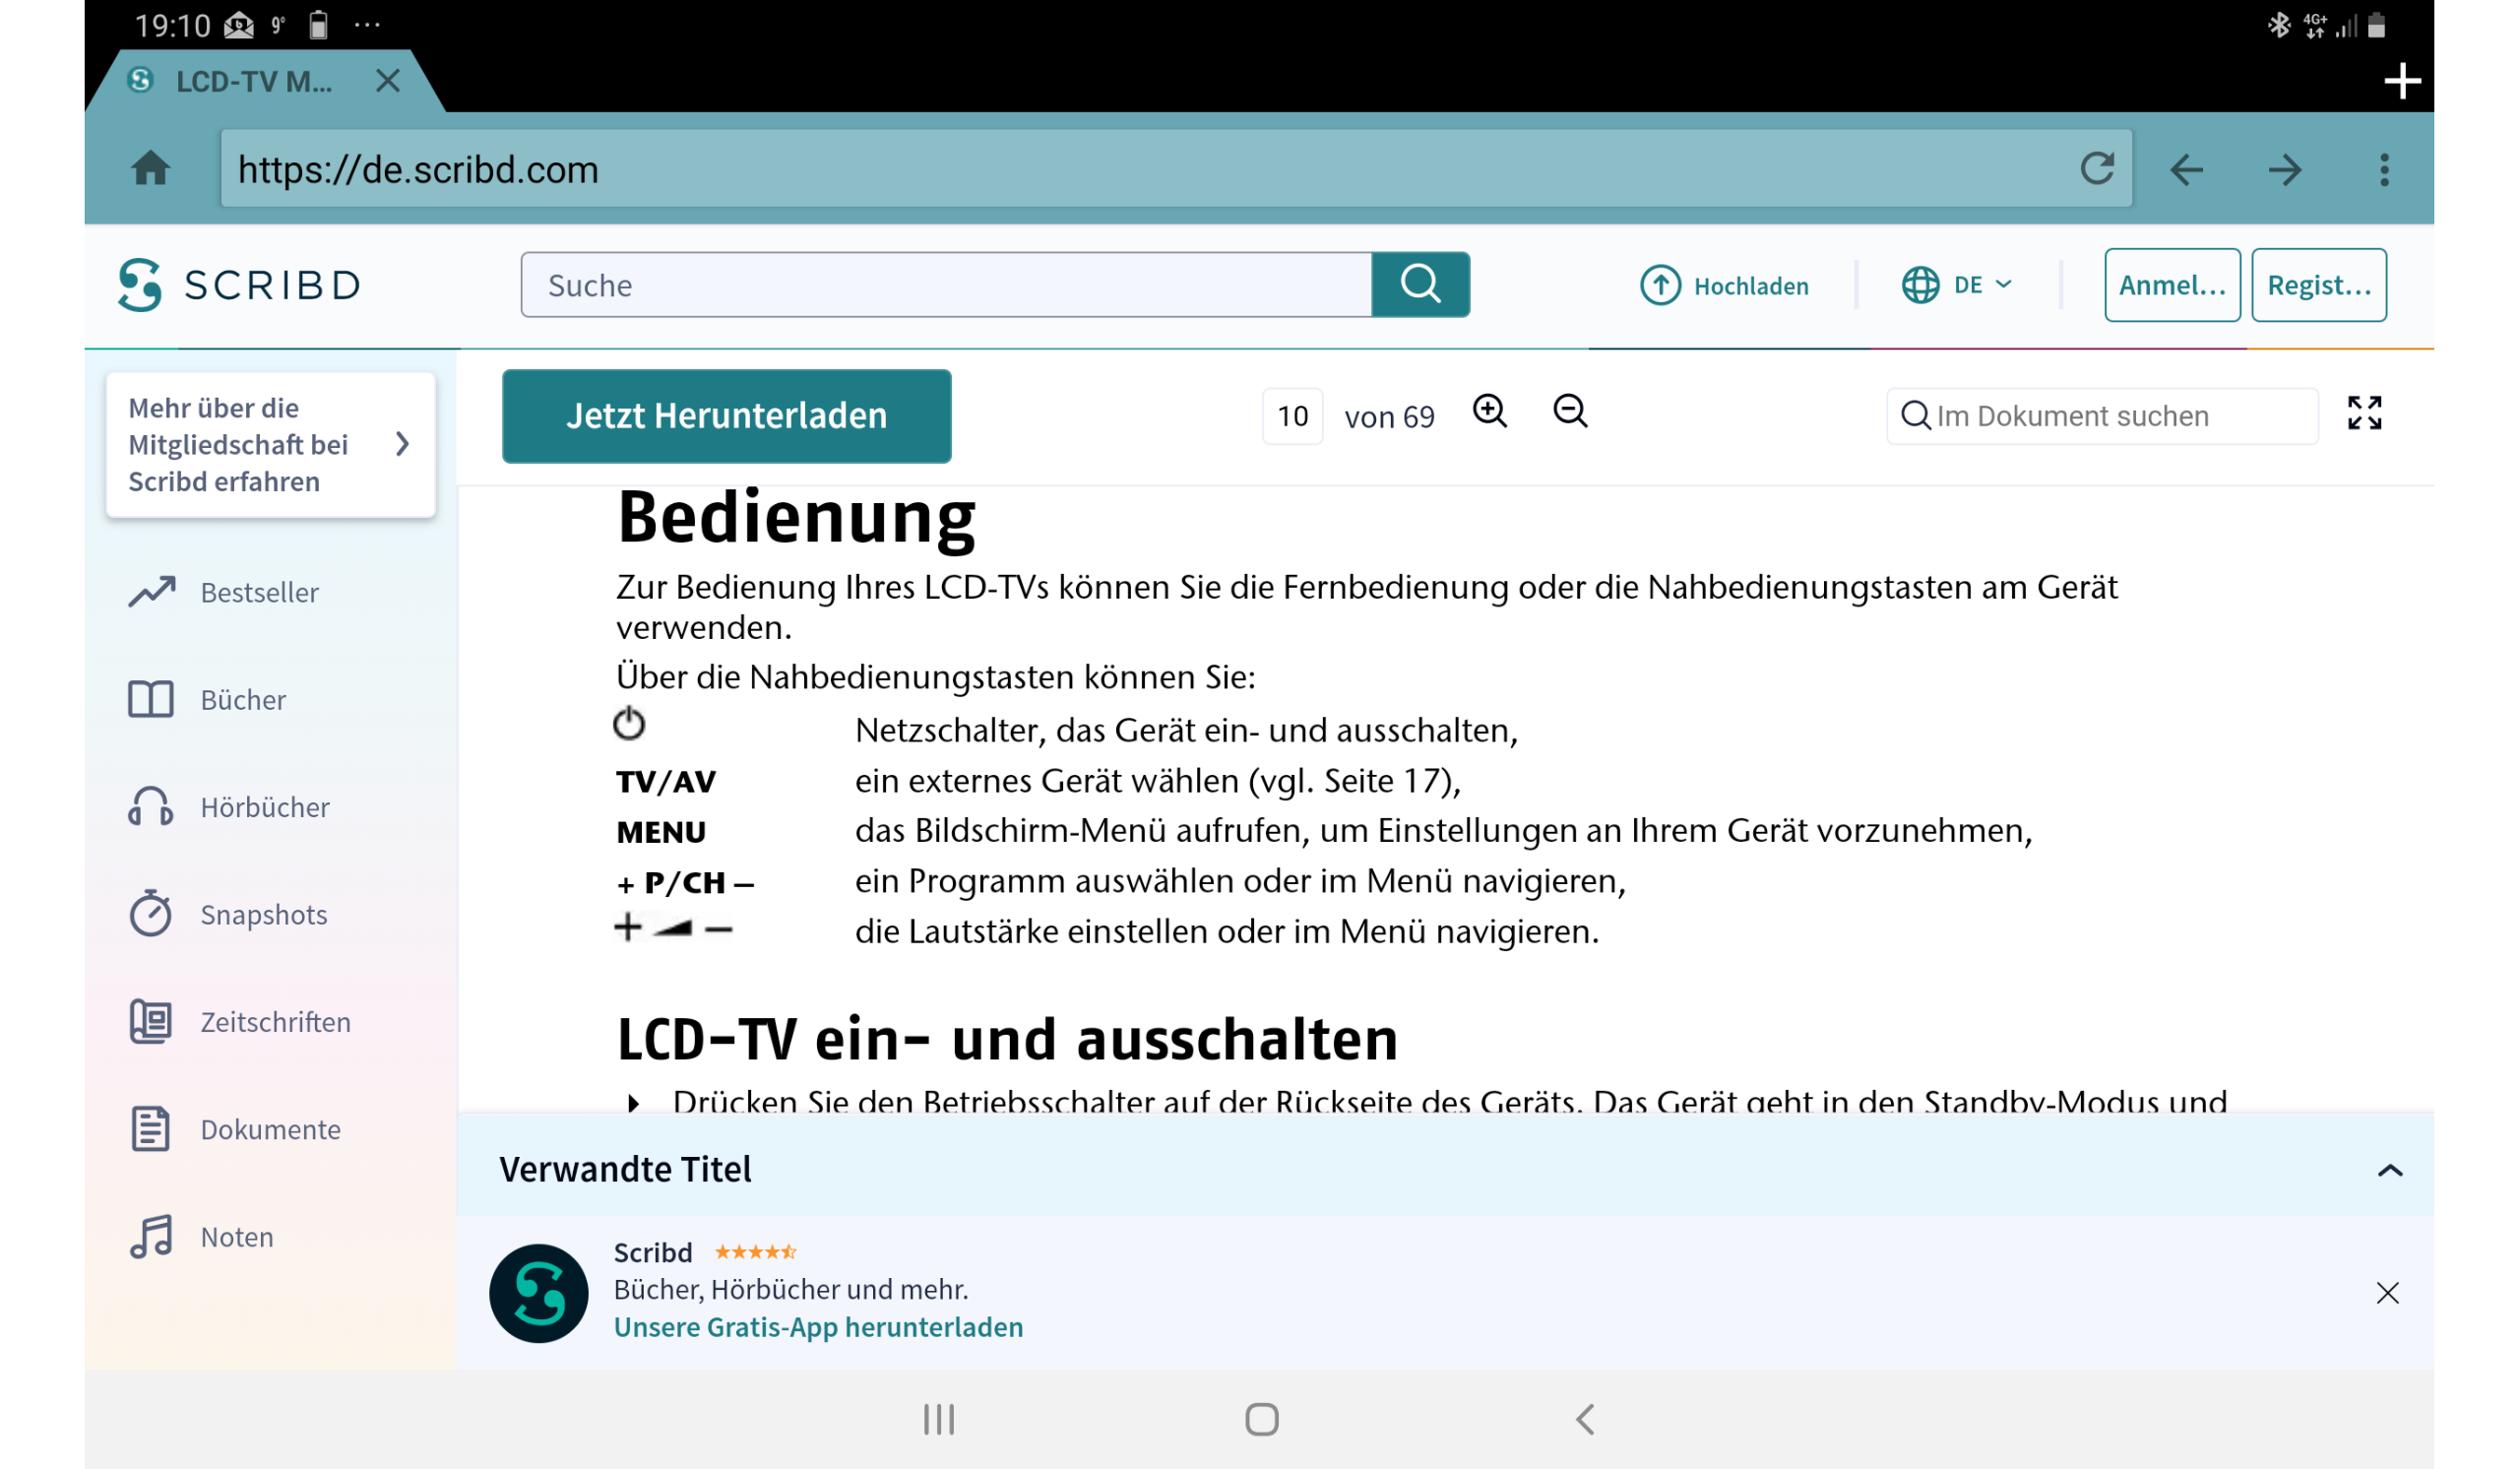
Task: Open the Snapshots section
Action: click(263, 914)
